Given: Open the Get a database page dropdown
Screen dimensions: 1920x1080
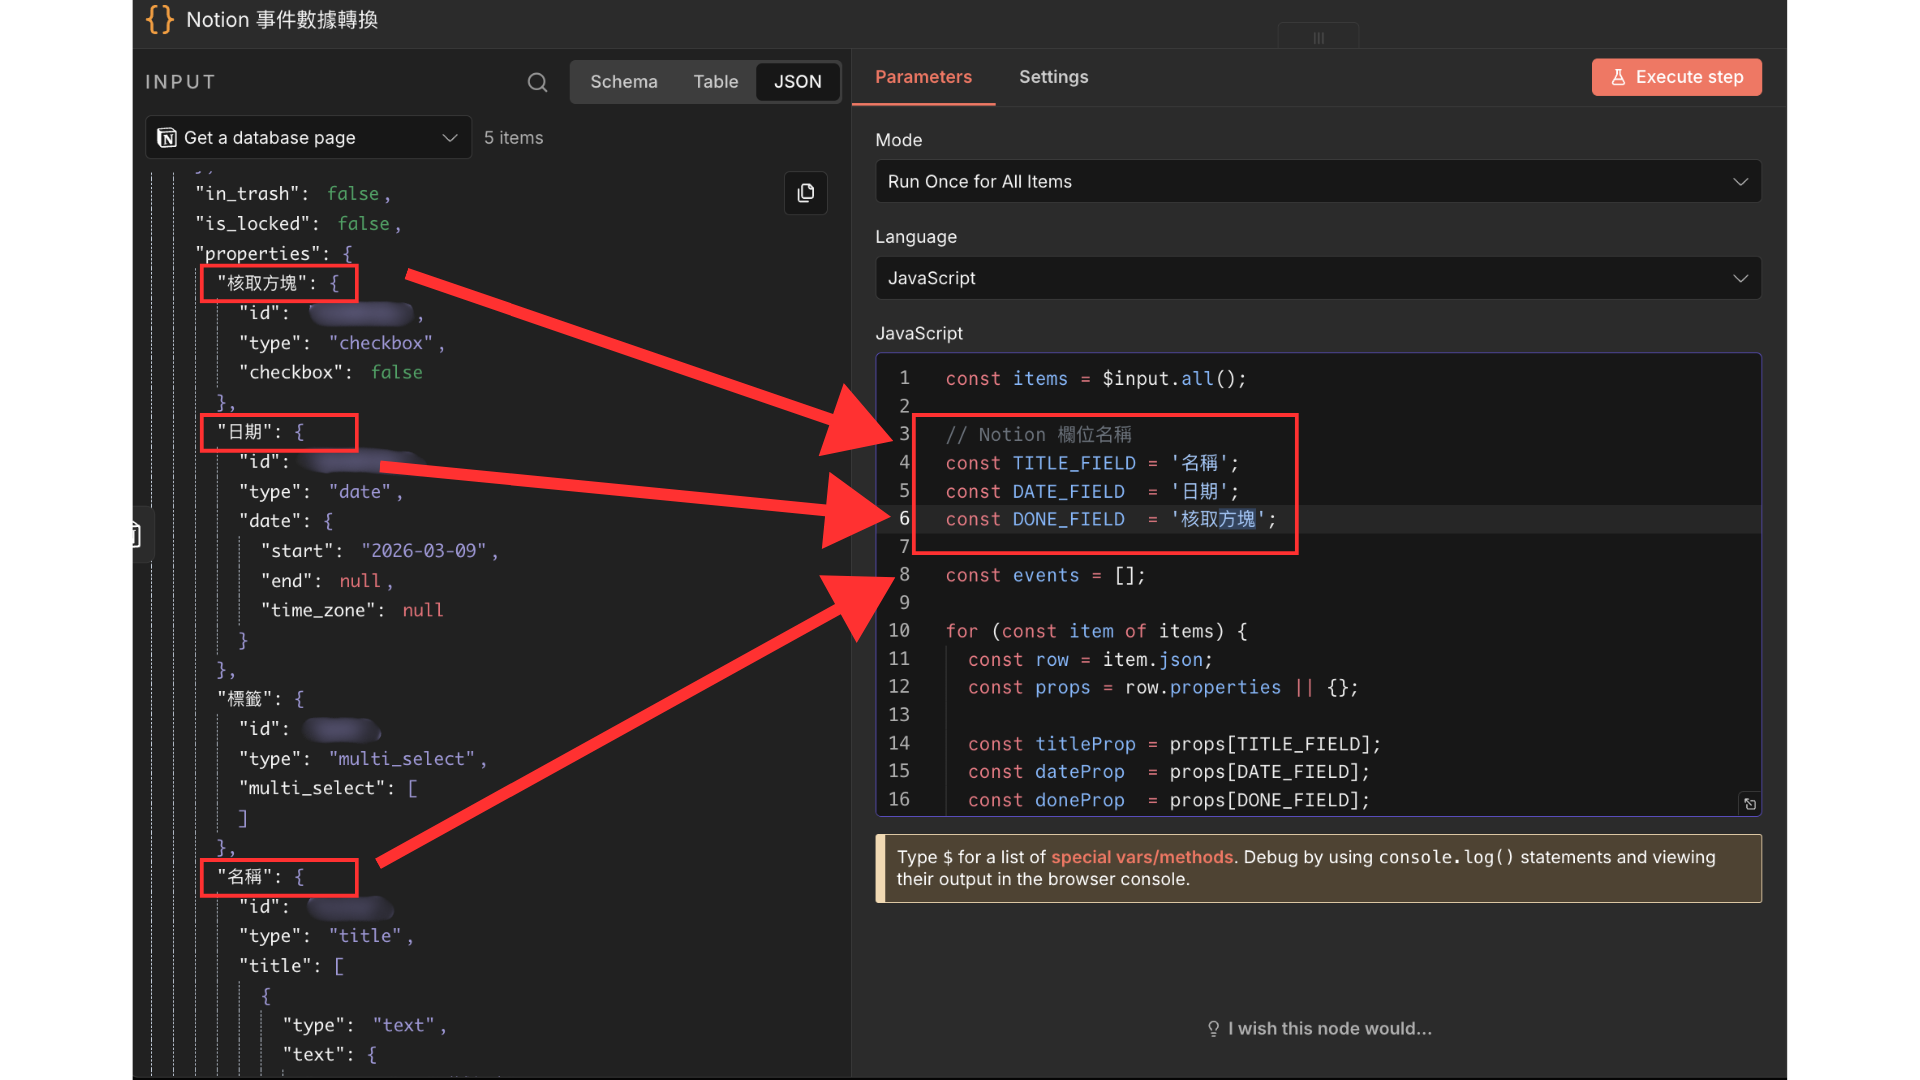Looking at the screenshot, I should 308,138.
